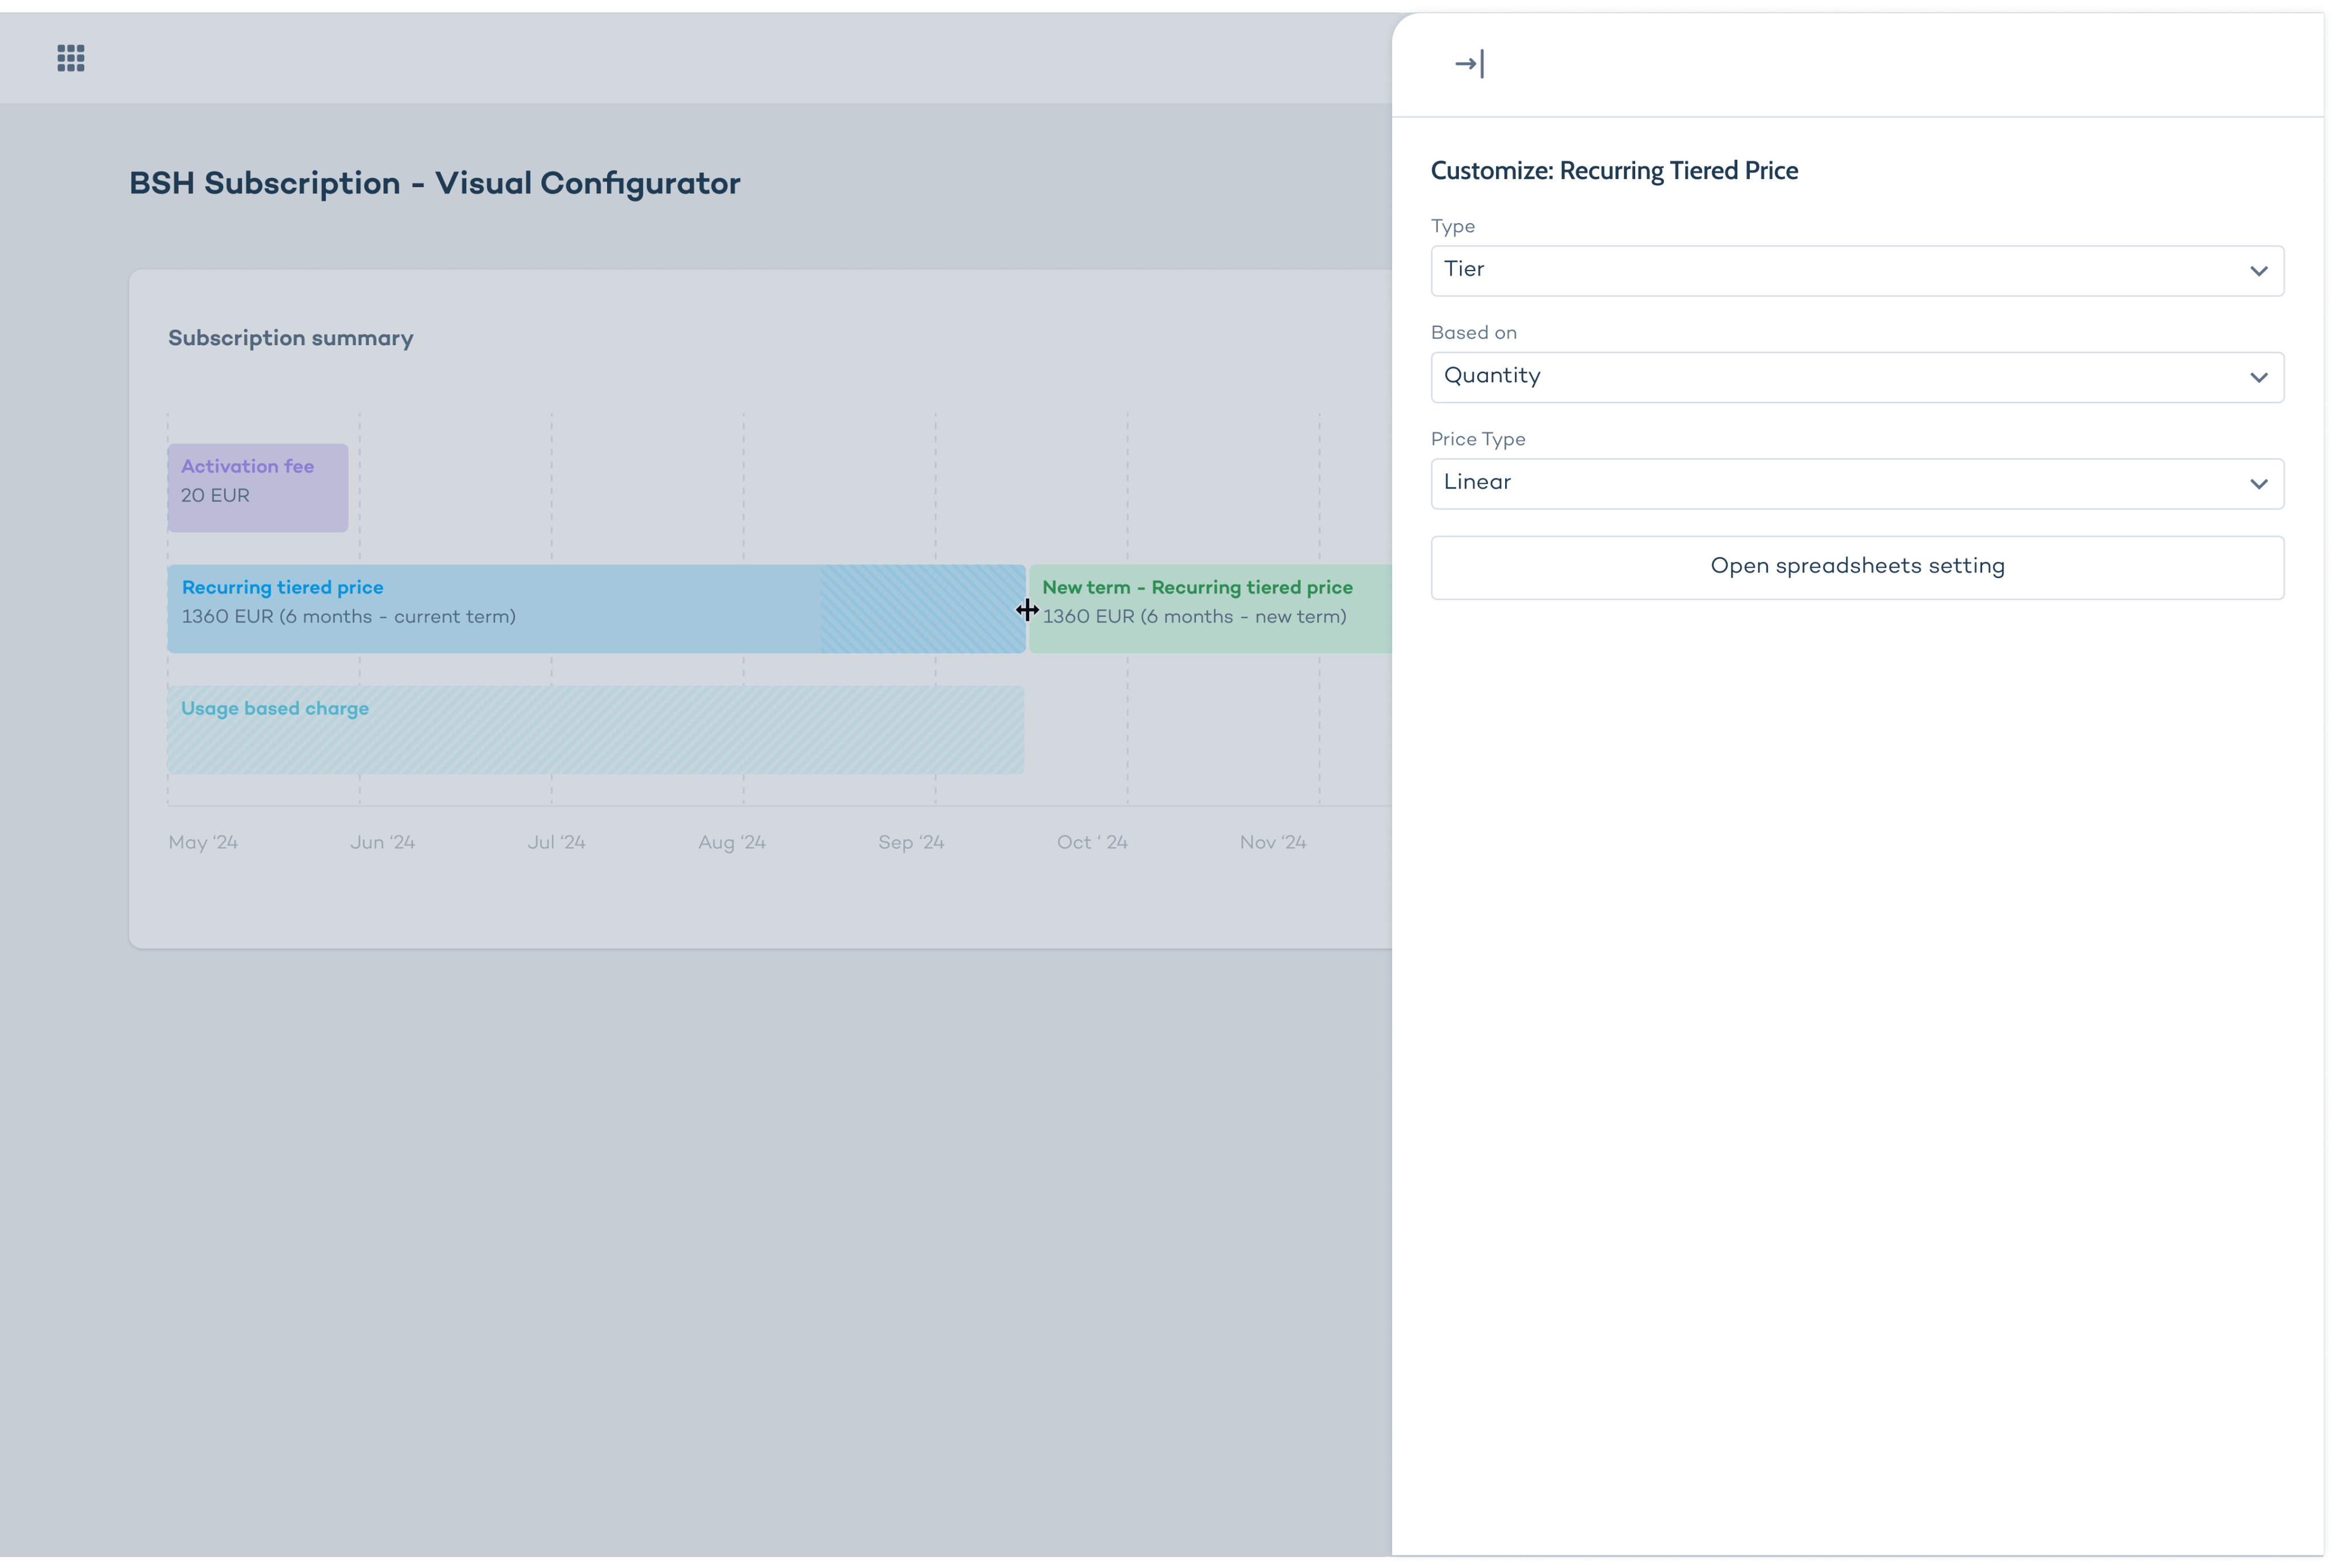Click the Subscription summary heading
2337x1568 pixels.
pyautogui.click(x=290, y=338)
